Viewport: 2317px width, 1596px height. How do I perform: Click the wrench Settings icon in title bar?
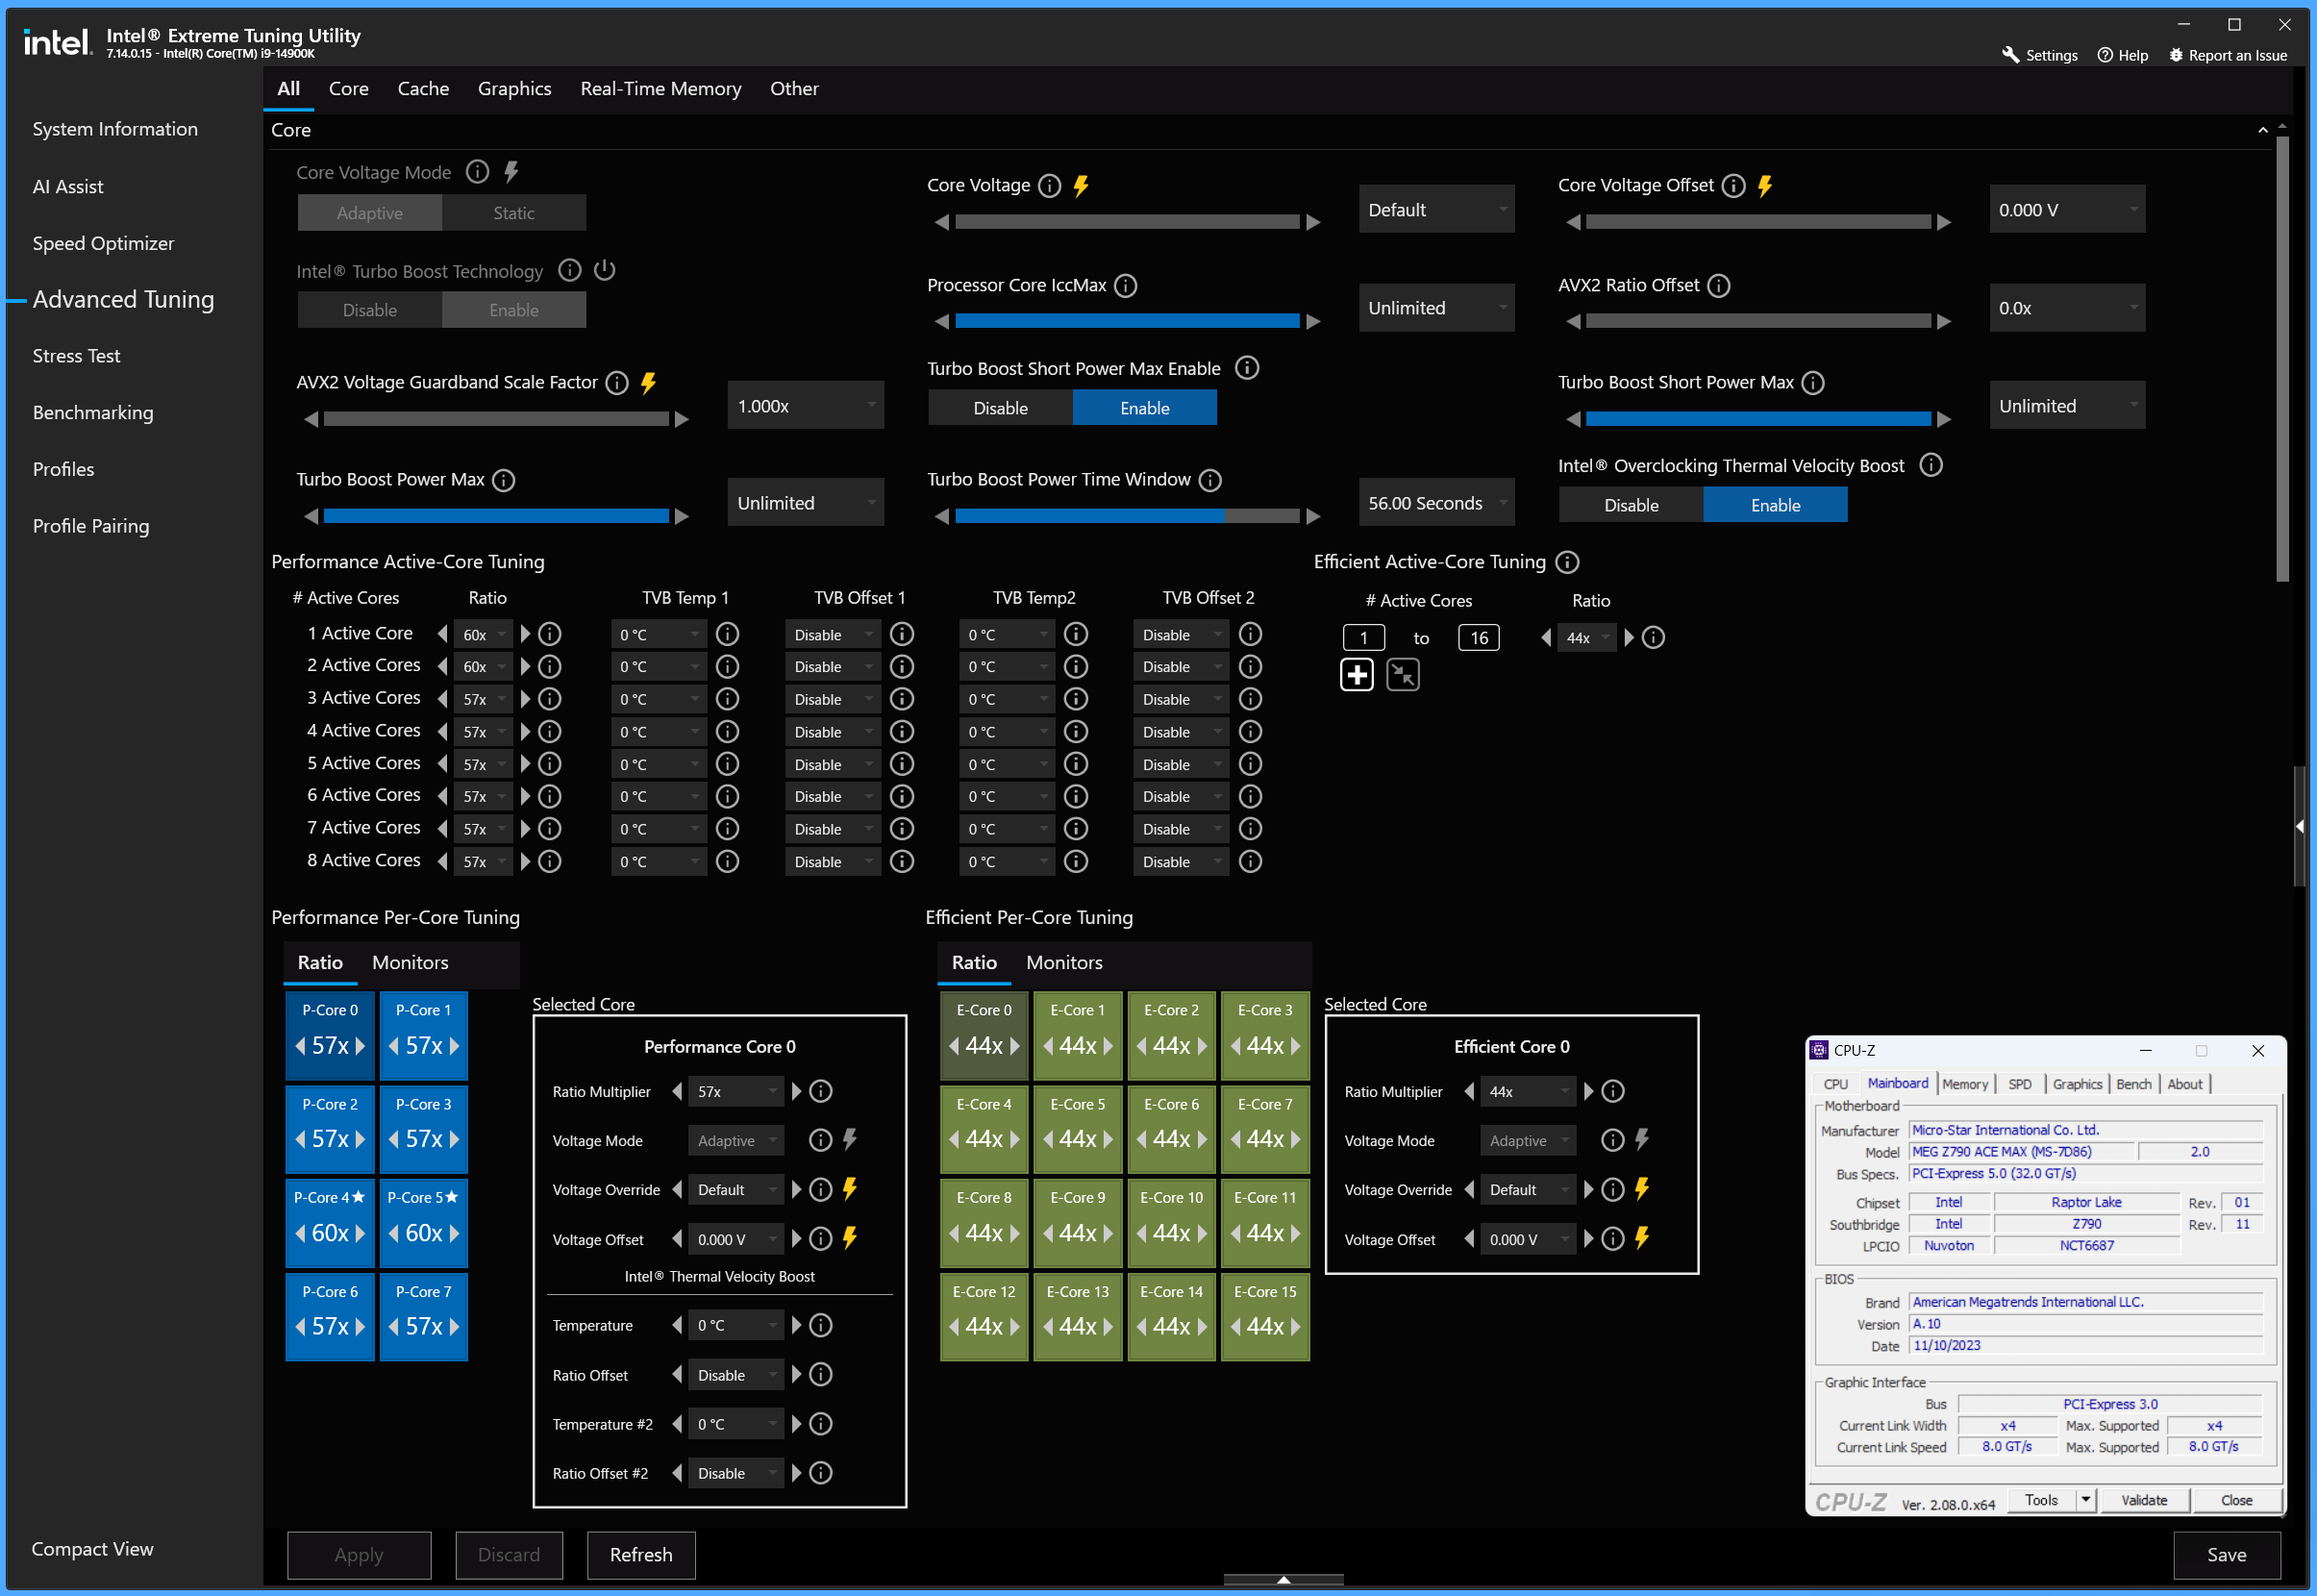pos(2010,55)
